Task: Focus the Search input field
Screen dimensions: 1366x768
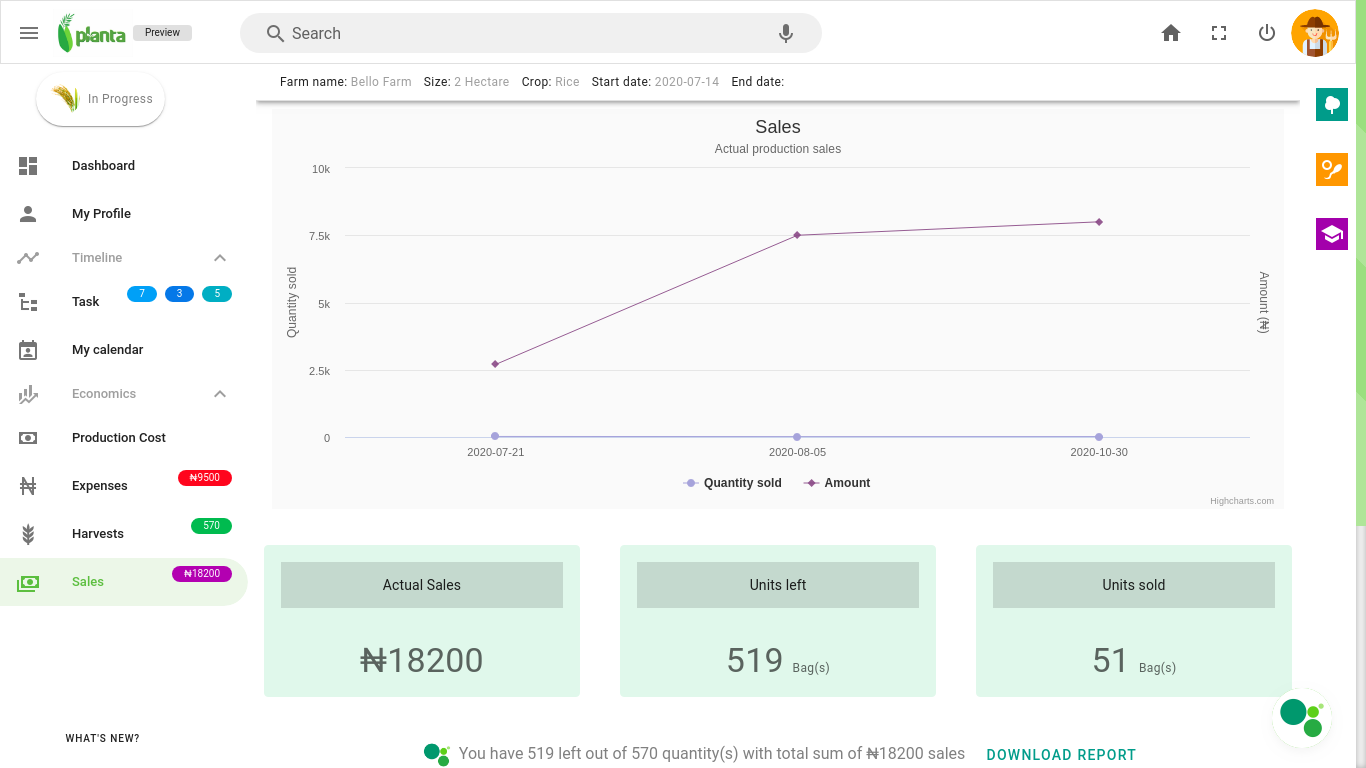Action: point(530,33)
